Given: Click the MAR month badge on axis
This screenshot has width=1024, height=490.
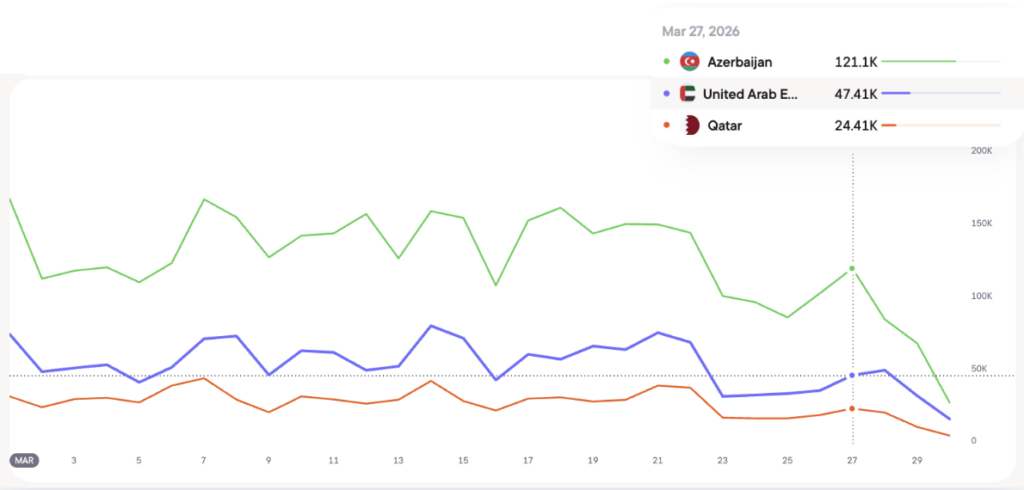Looking at the screenshot, I should (x=25, y=460).
